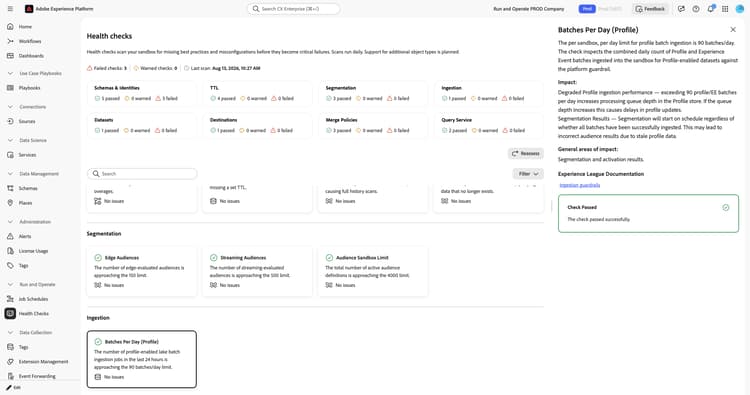
Task: Go to Home in the sidebar
Action: click(x=25, y=27)
